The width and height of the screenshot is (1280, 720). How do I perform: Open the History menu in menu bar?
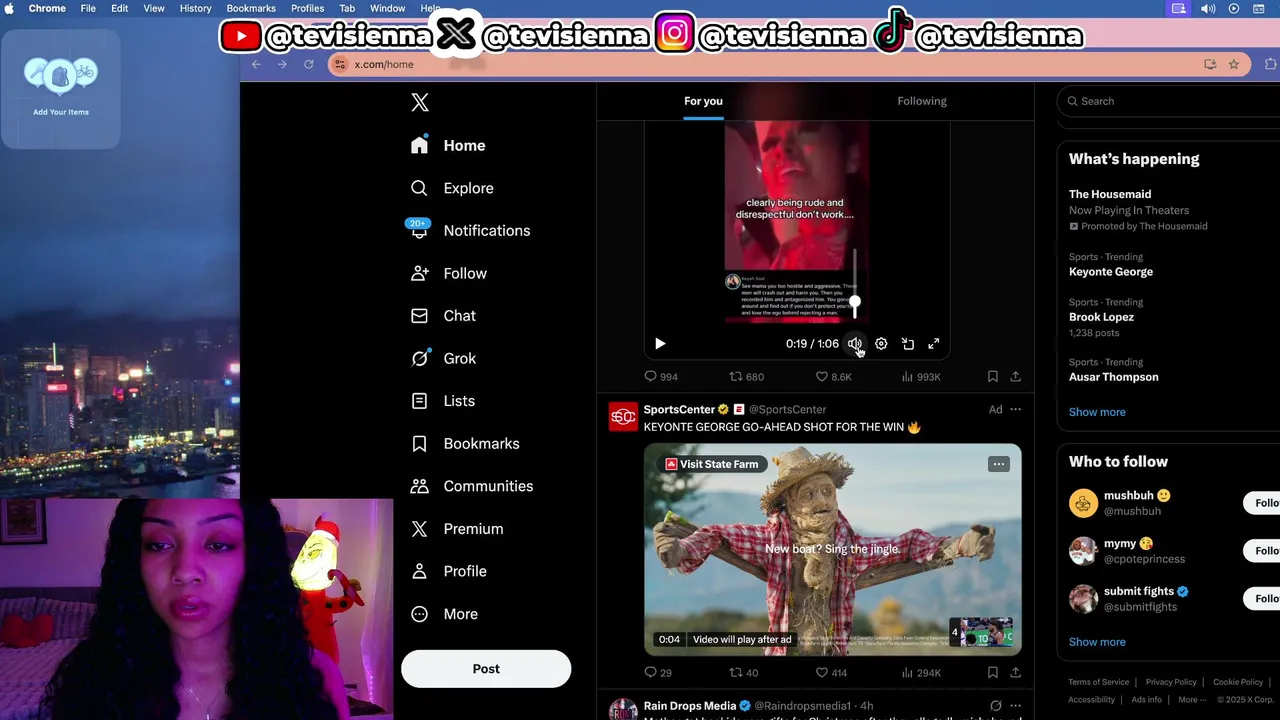[x=195, y=8]
